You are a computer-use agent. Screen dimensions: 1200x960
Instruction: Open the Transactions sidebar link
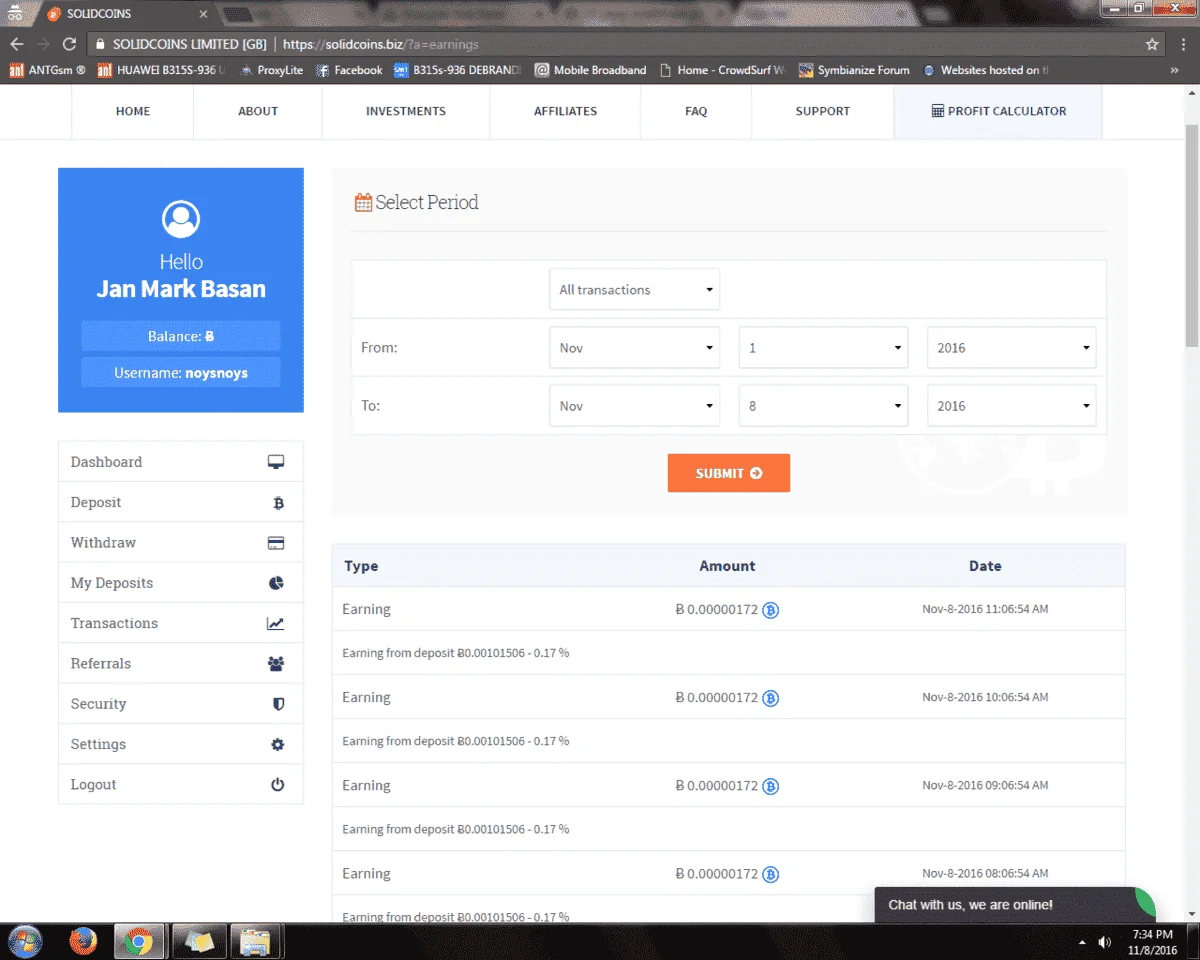(x=181, y=623)
